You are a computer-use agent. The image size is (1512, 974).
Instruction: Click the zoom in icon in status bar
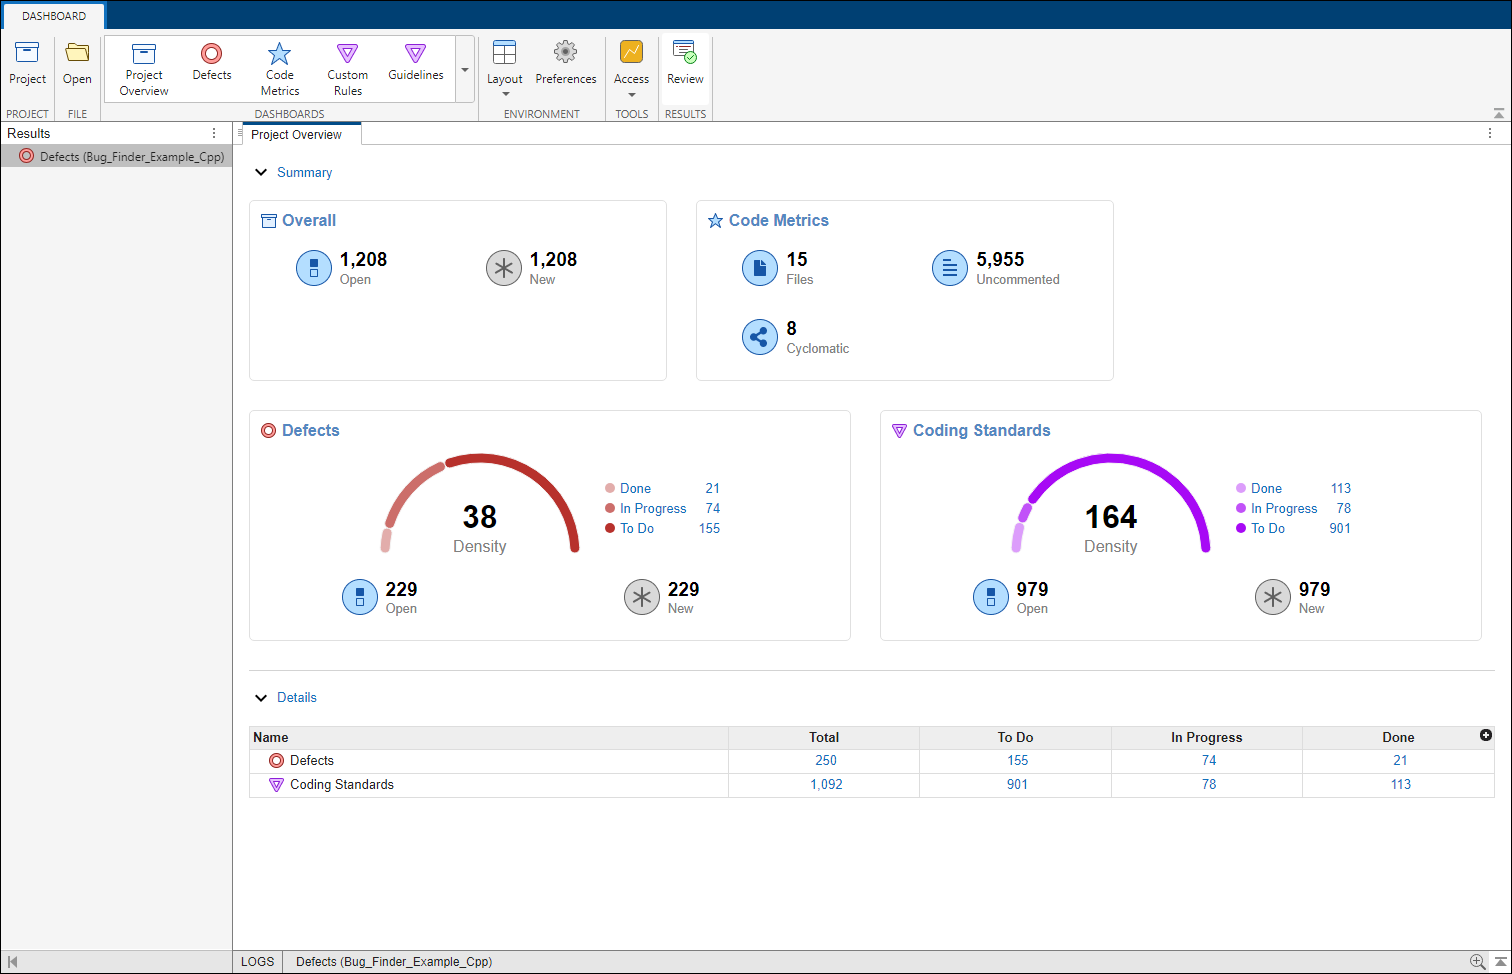point(1477,961)
